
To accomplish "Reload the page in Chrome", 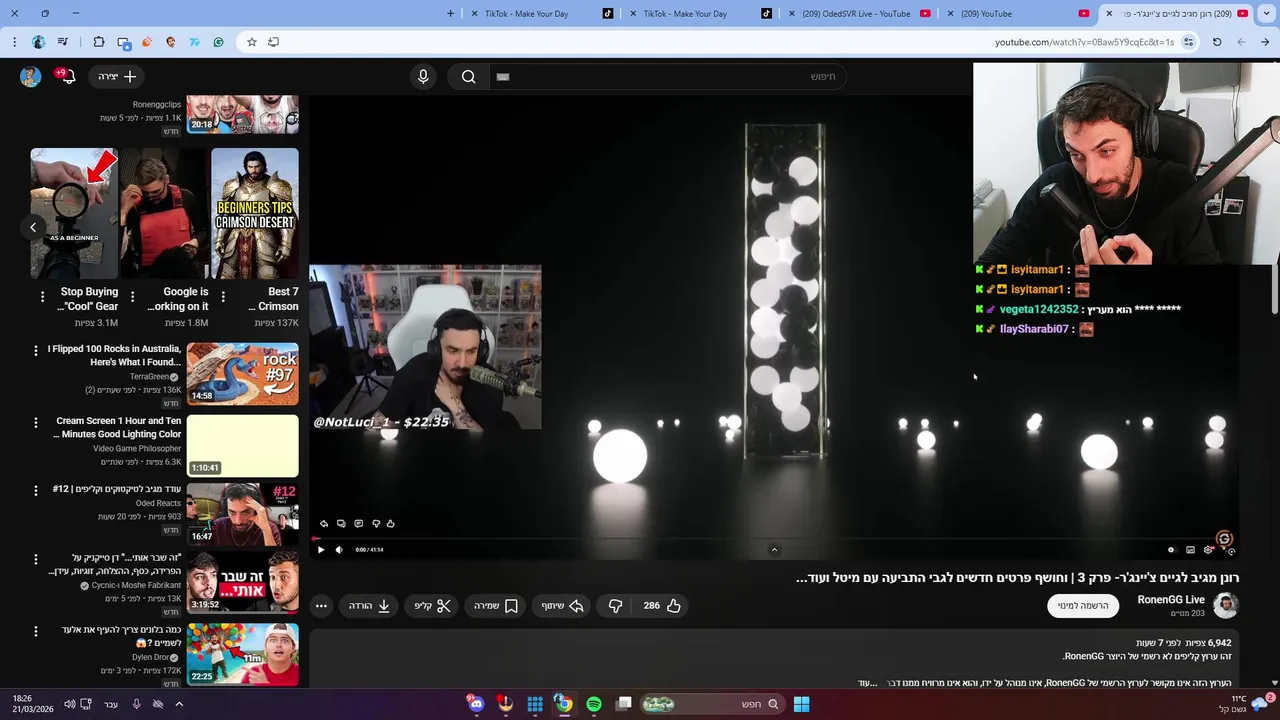I will click(x=1217, y=42).
